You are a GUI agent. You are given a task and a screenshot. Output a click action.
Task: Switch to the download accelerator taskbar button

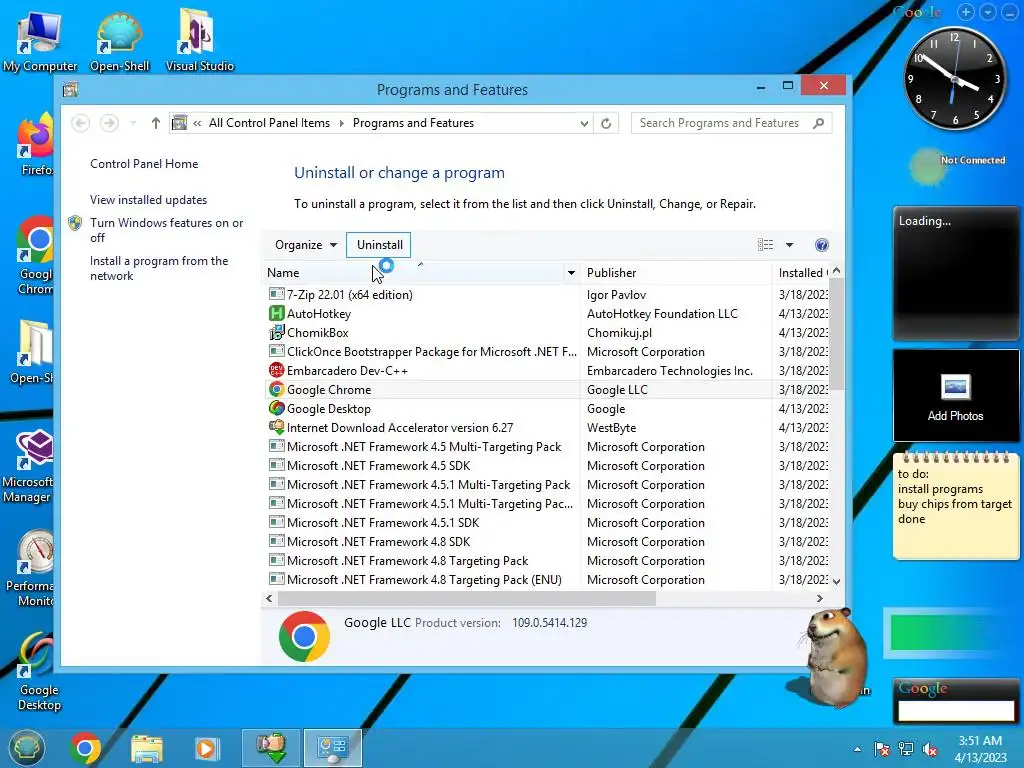pyautogui.click(x=271, y=748)
